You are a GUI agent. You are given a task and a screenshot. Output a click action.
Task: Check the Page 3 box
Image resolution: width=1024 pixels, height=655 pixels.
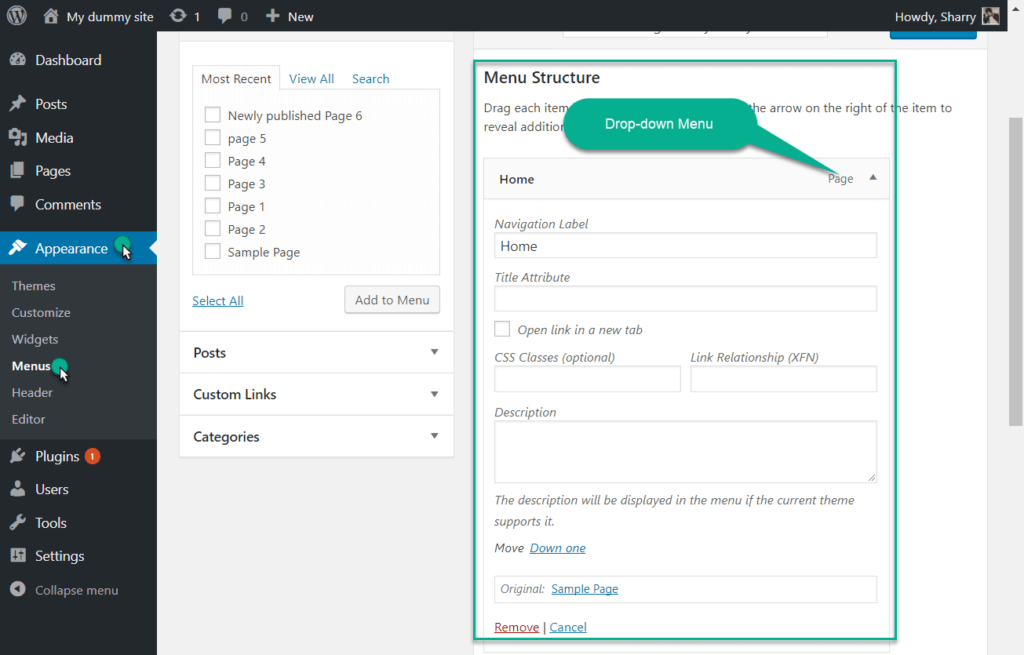(x=212, y=184)
